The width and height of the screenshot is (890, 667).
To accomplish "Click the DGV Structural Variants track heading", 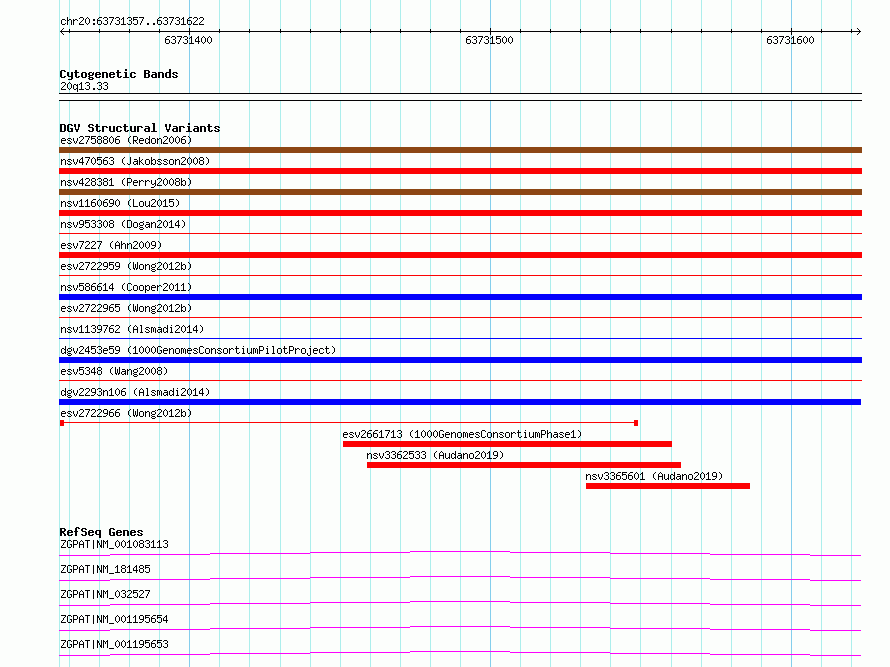I will [140, 128].
